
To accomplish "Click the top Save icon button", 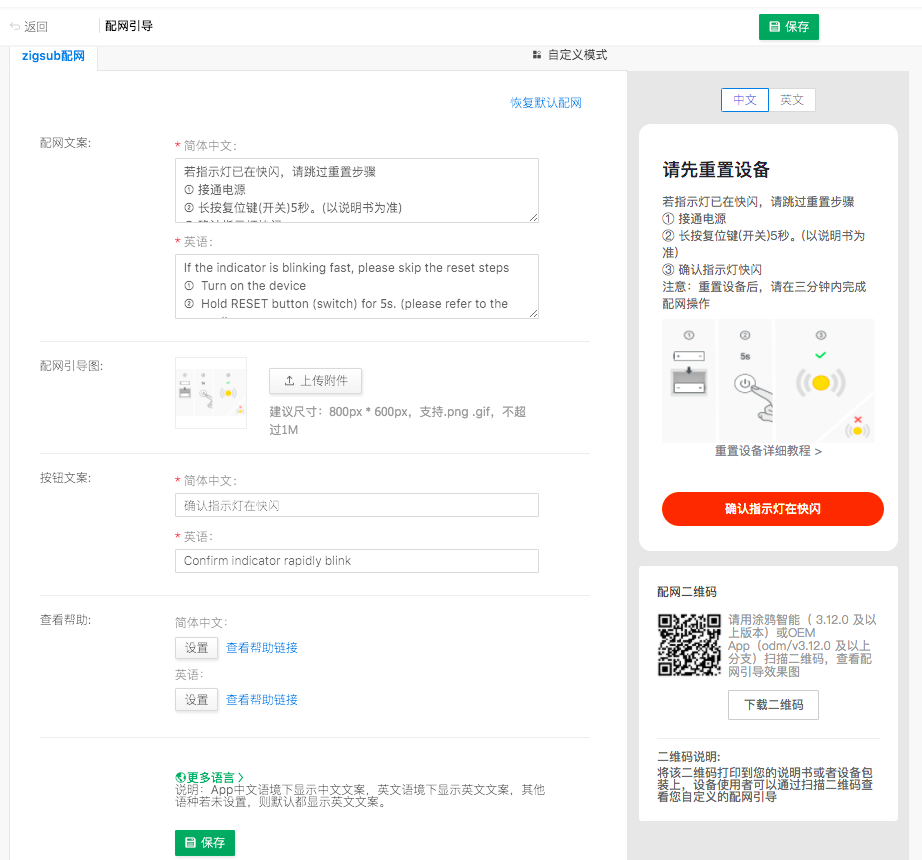I will tap(775, 27).
